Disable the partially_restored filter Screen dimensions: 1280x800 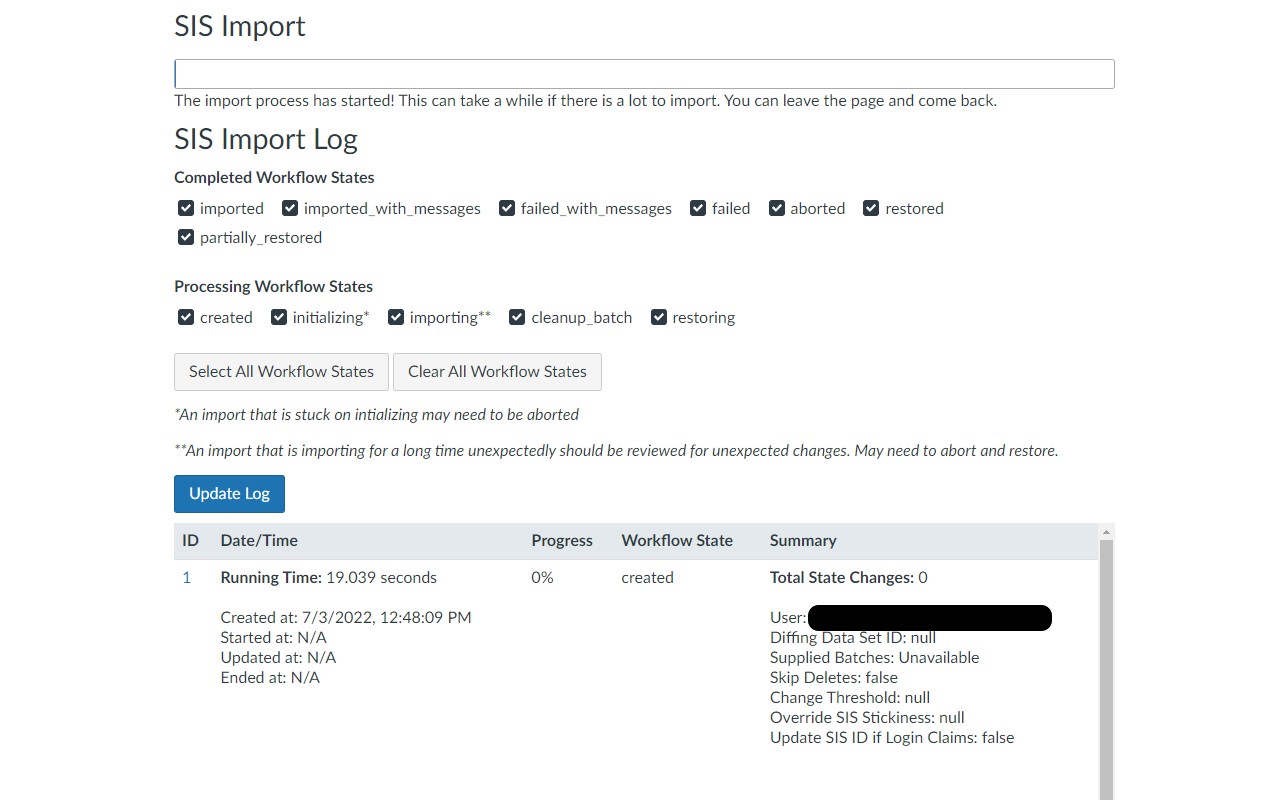(x=186, y=237)
